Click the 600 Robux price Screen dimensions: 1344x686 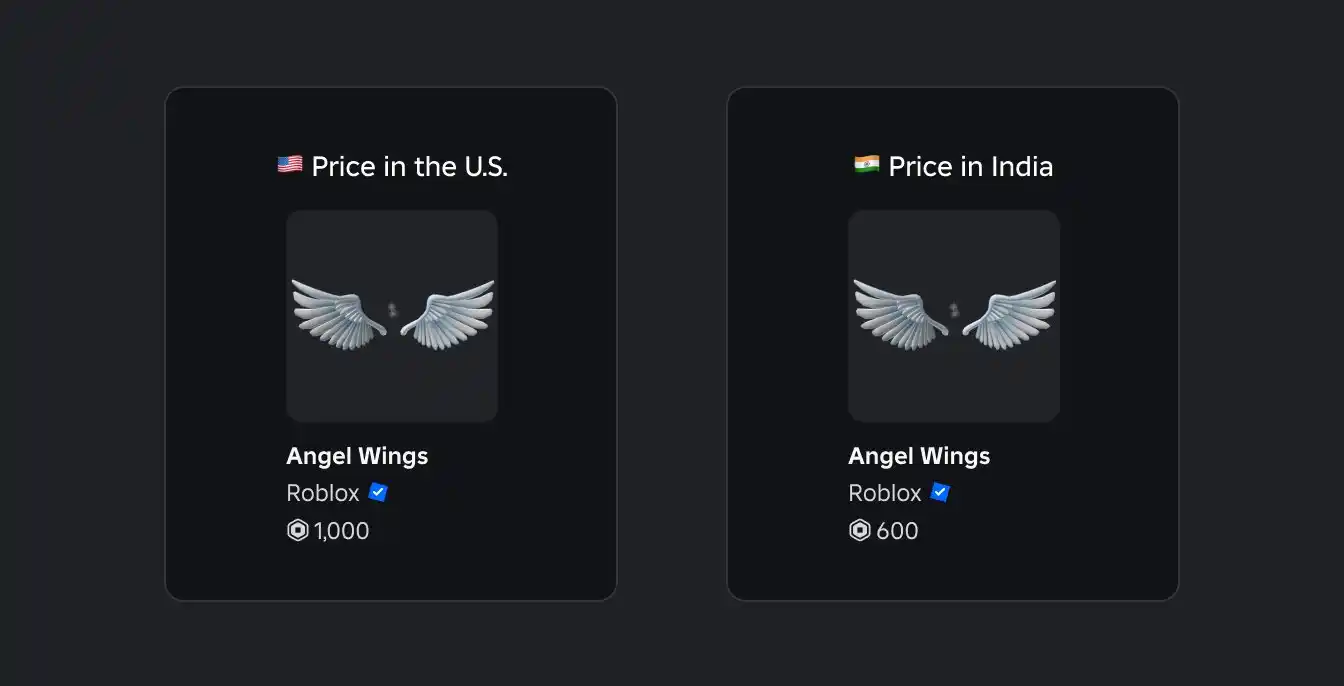click(x=897, y=531)
